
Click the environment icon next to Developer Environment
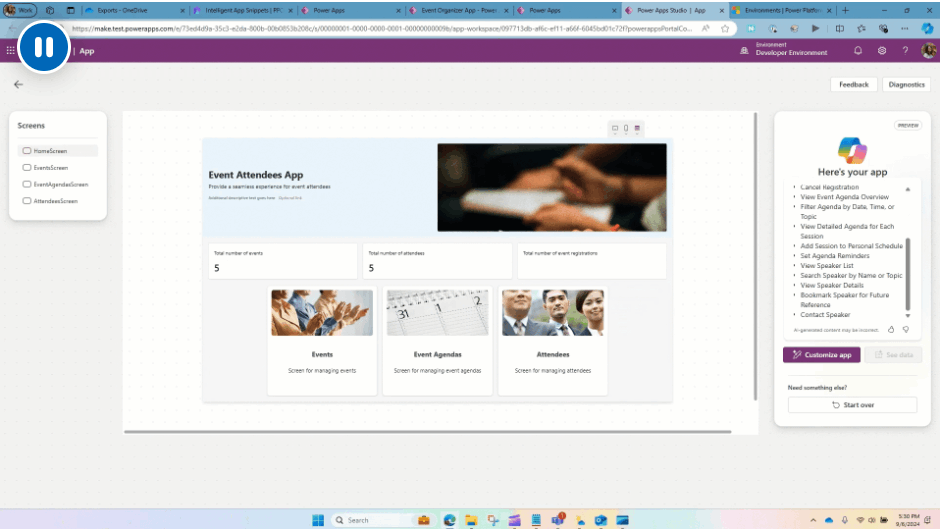click(744, 51)
